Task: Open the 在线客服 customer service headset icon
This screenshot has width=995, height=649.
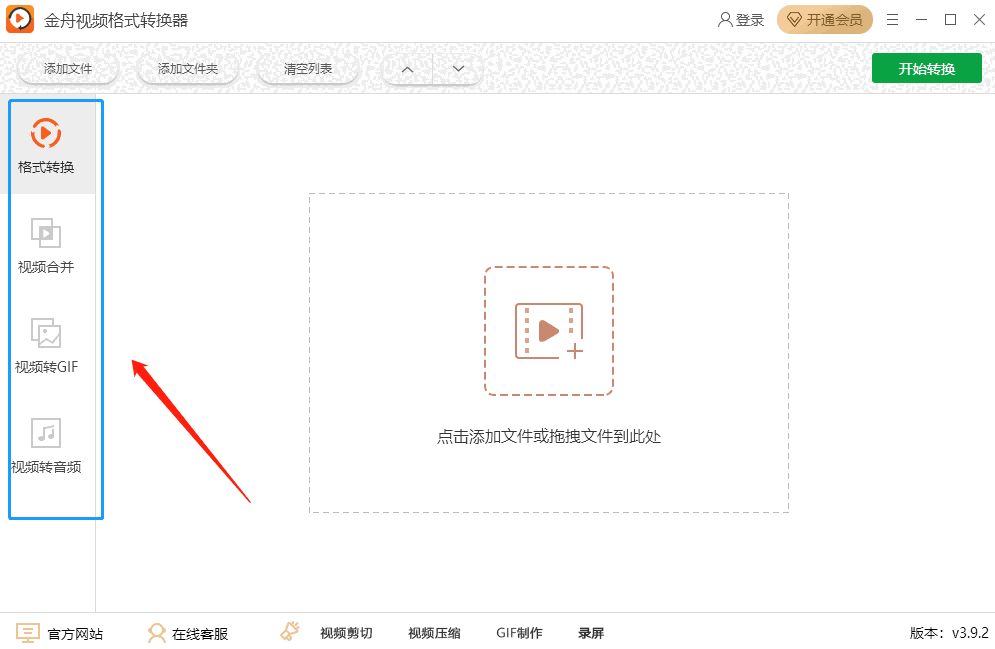Action: pos(157,632)
